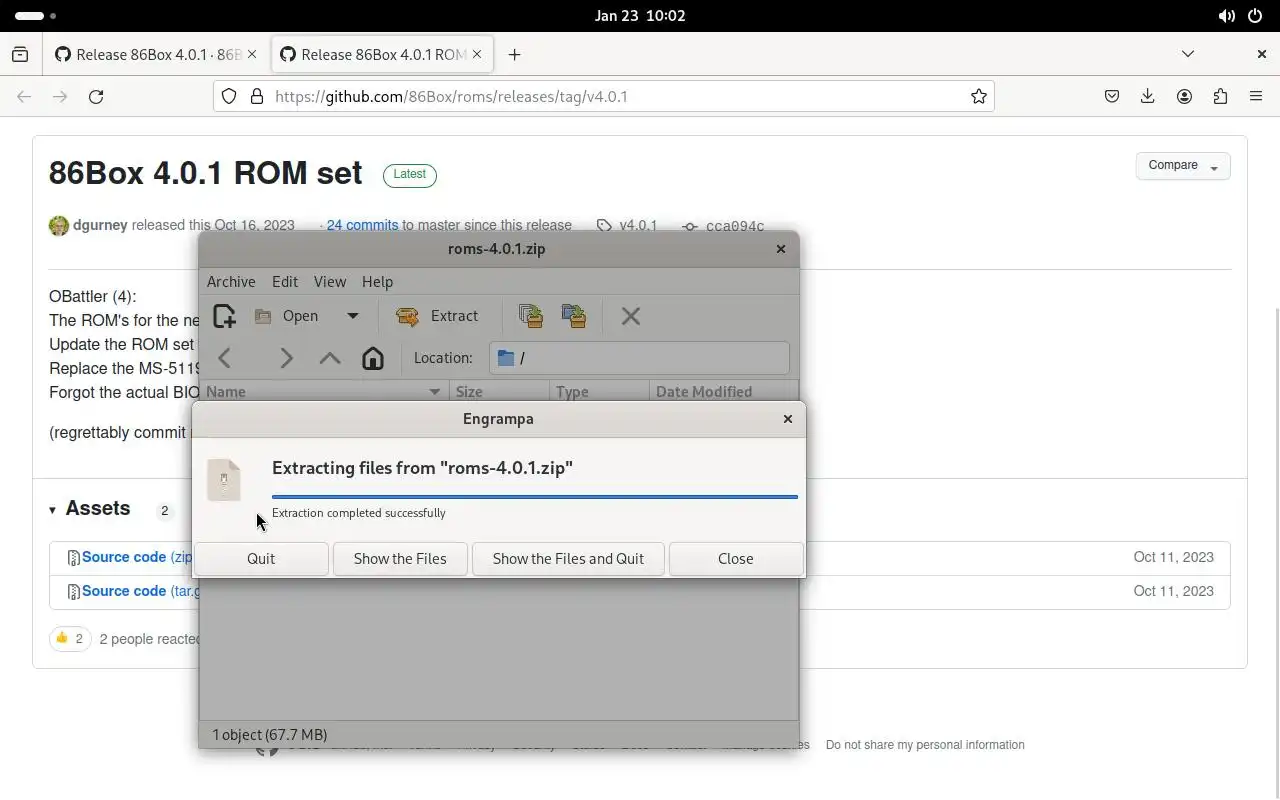Viewport: 1280px width, 800px height.
Task: Click the Location path field
Action: (639, 358)
